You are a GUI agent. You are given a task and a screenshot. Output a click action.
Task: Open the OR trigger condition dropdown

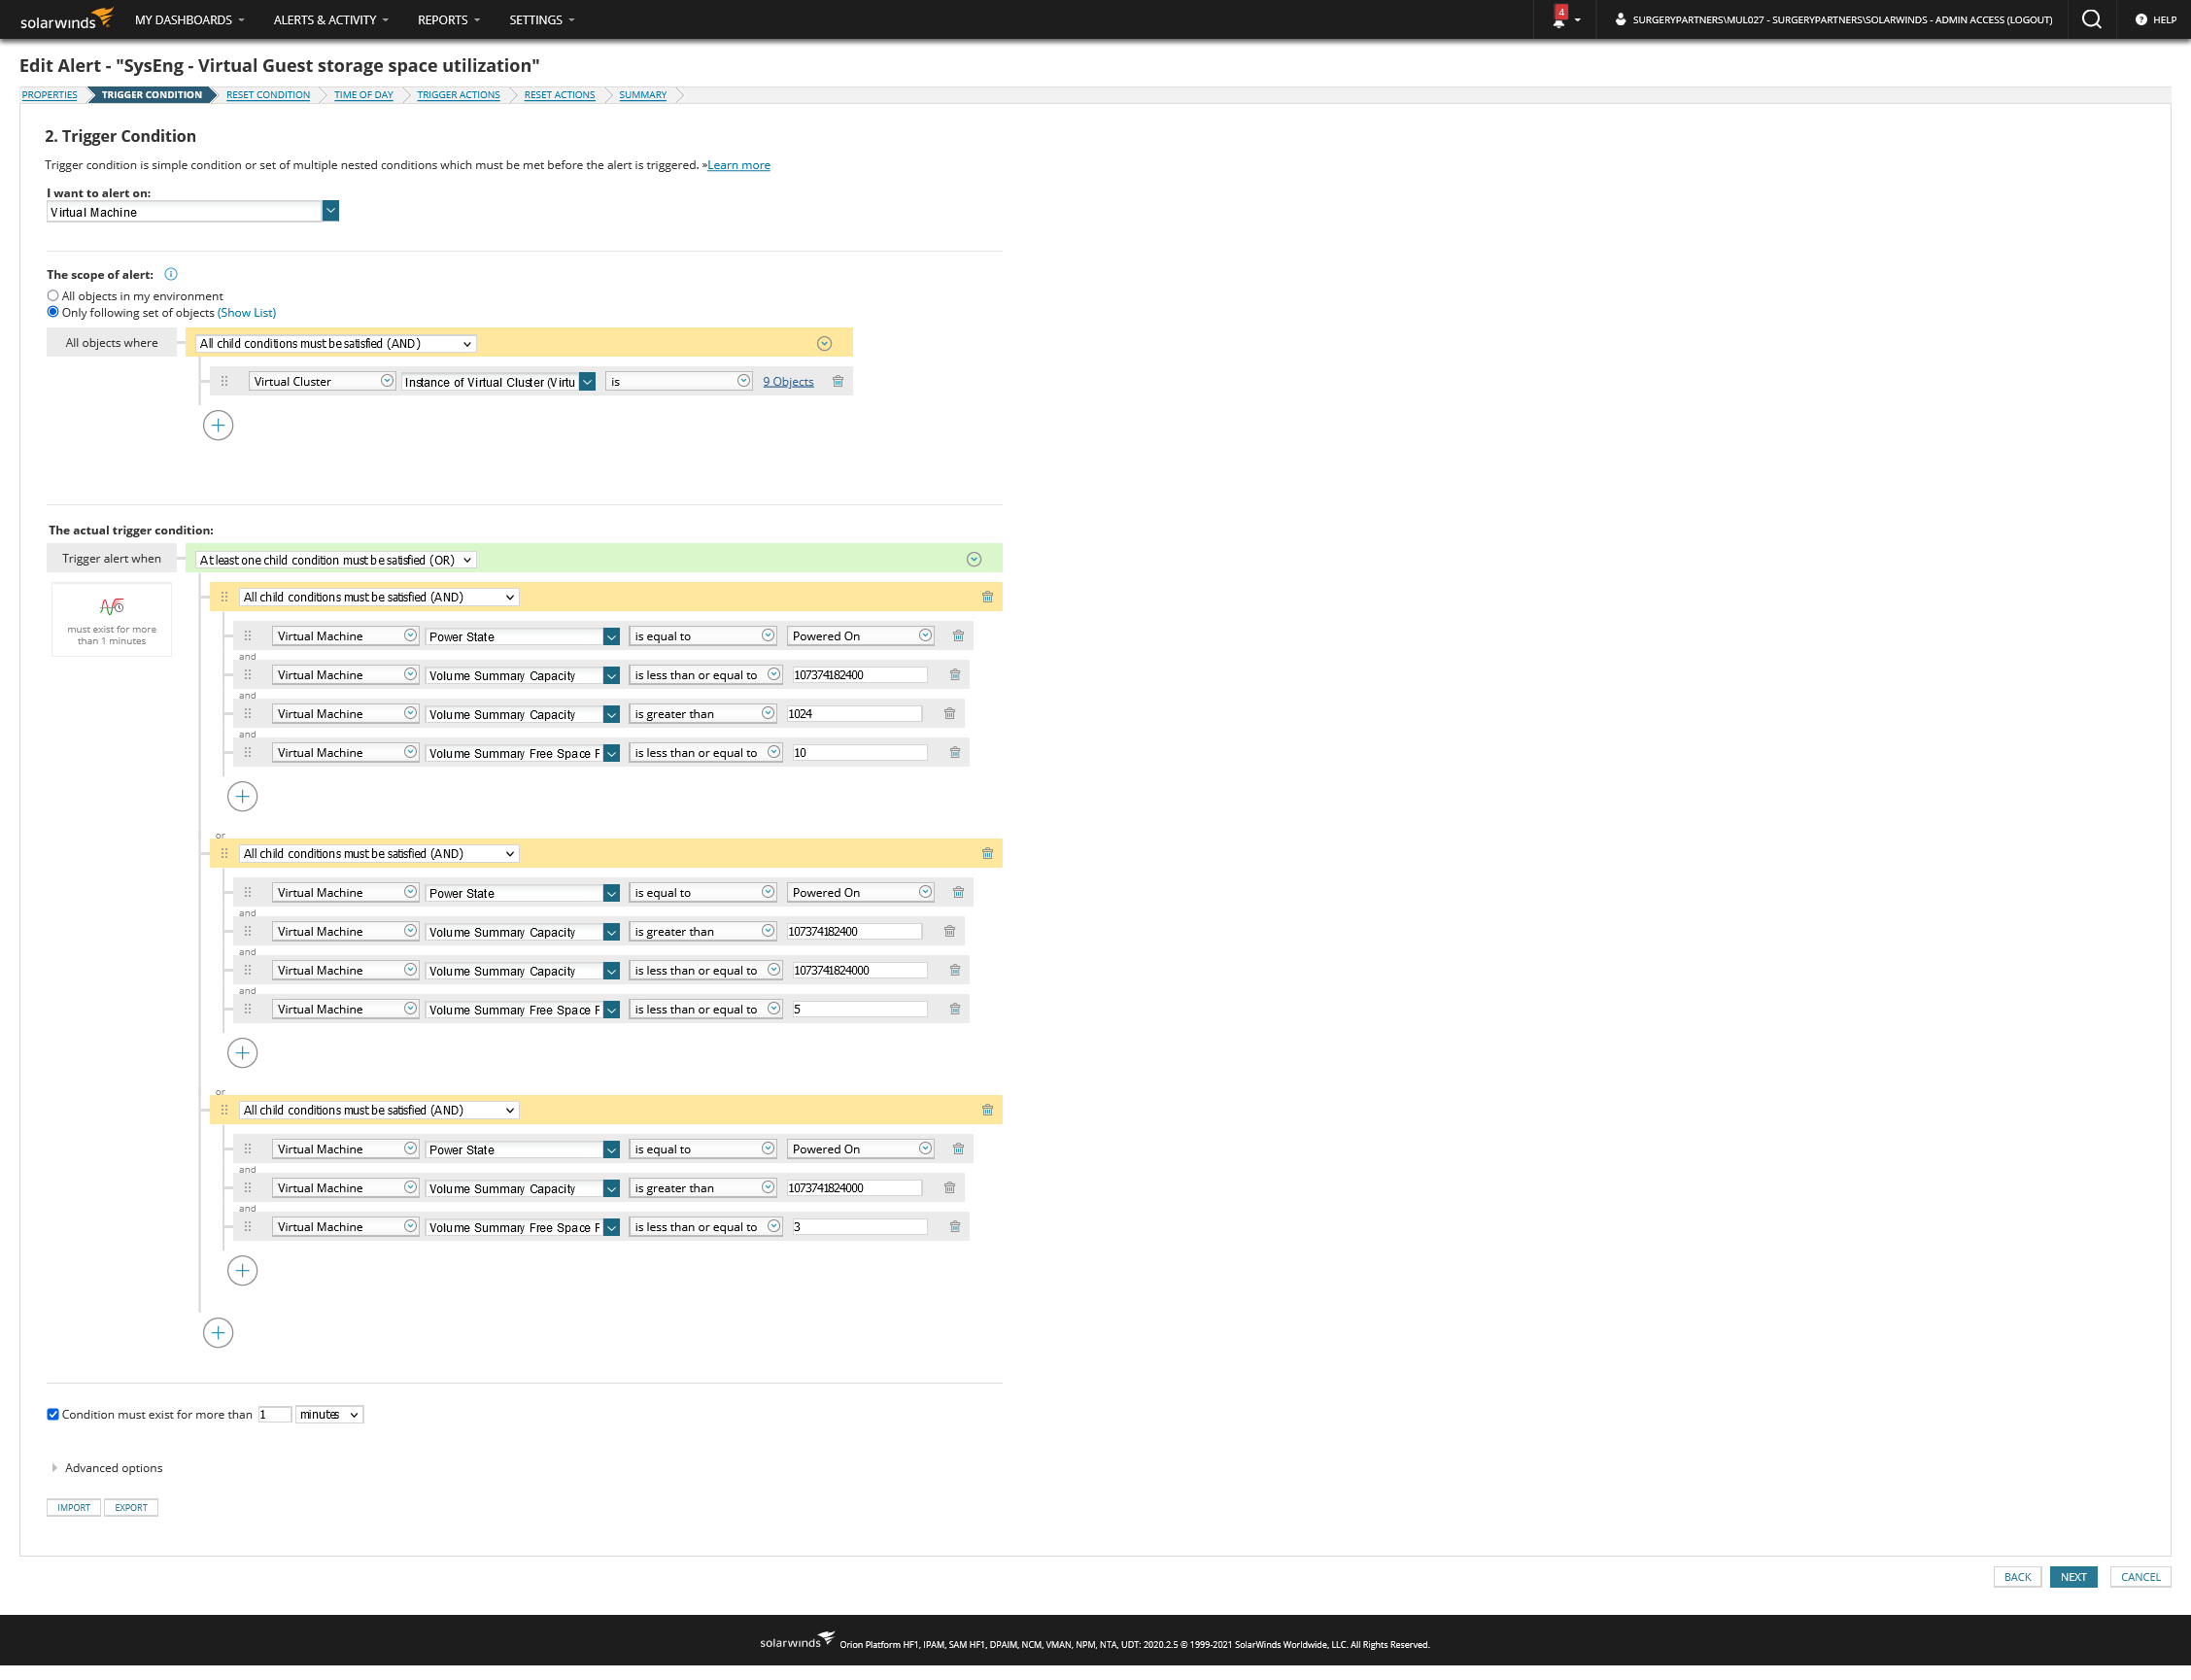point(335,560)
